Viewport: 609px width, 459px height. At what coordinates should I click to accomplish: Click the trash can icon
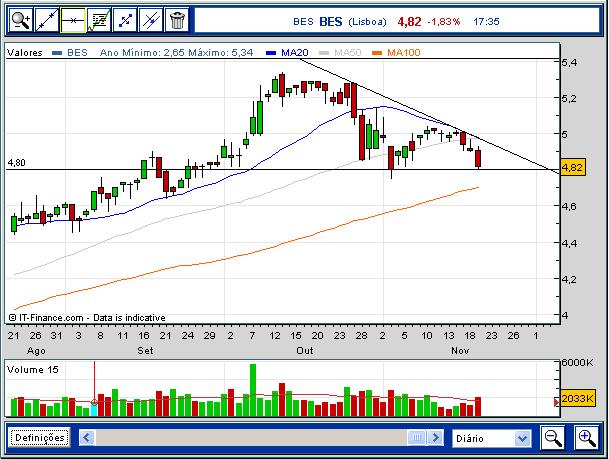[x=177, y=20]
